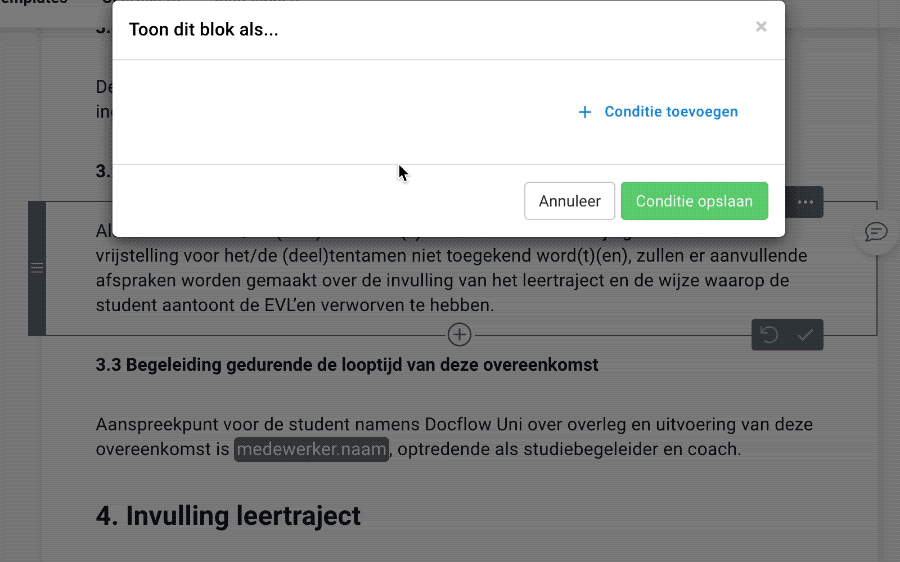Close the 'Toon dit blok als...' dialog

click(761, 27)
